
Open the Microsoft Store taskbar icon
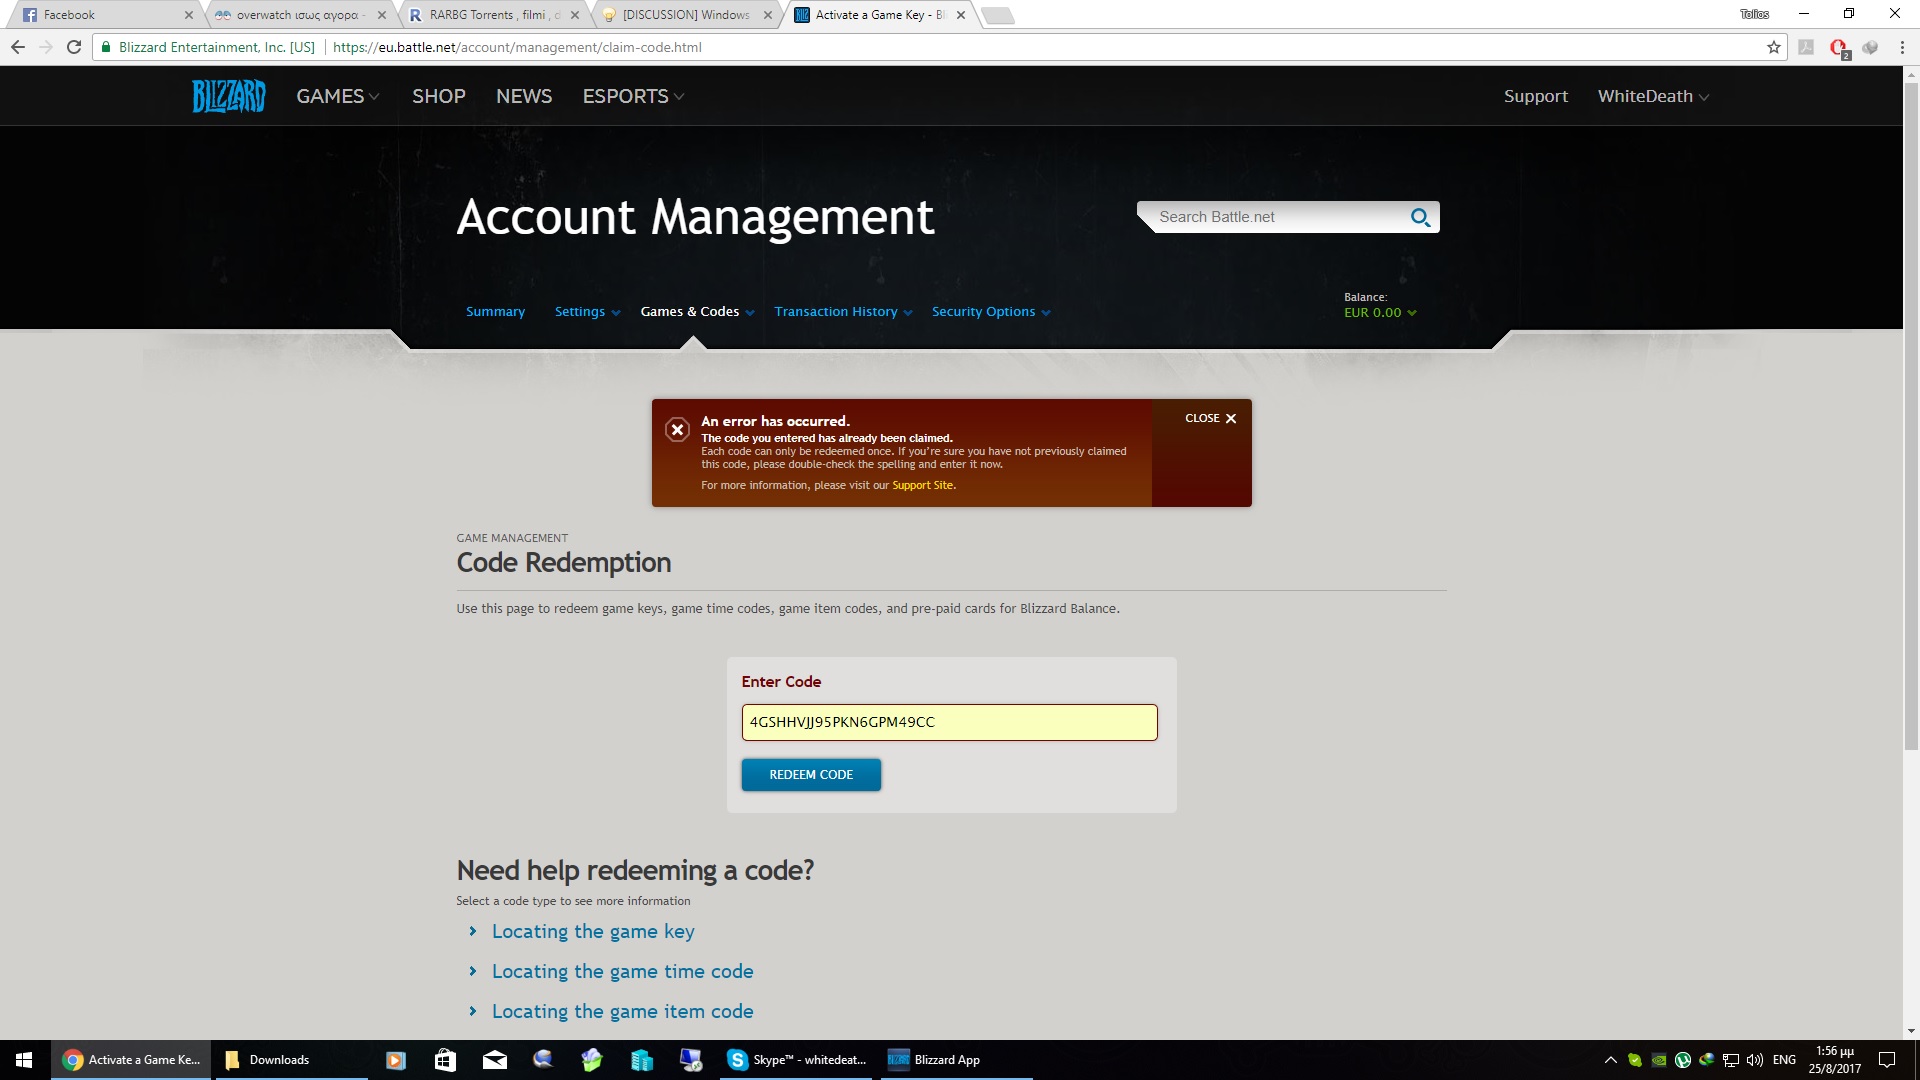(445, 1060)
